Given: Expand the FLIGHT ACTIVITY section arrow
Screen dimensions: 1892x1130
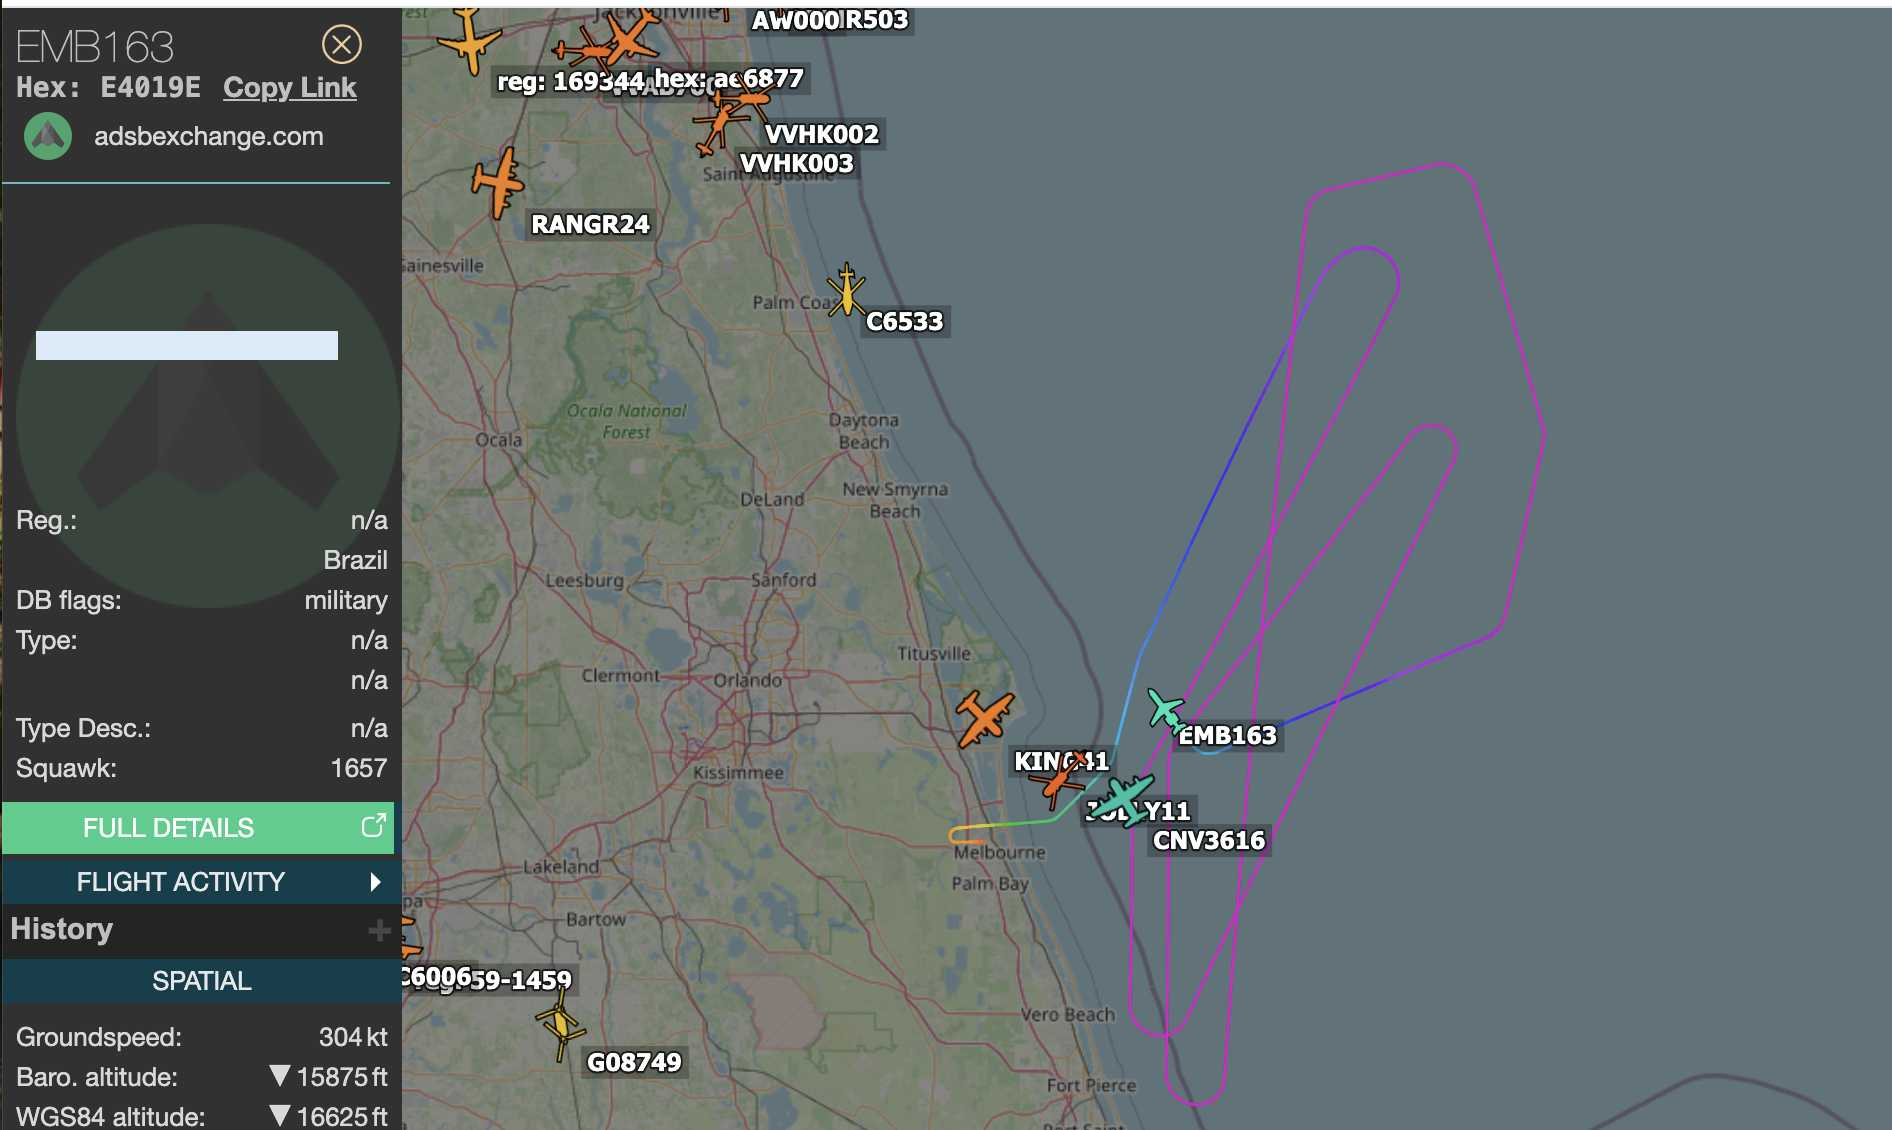Looking at the screenshot, I should coord(376,882).
